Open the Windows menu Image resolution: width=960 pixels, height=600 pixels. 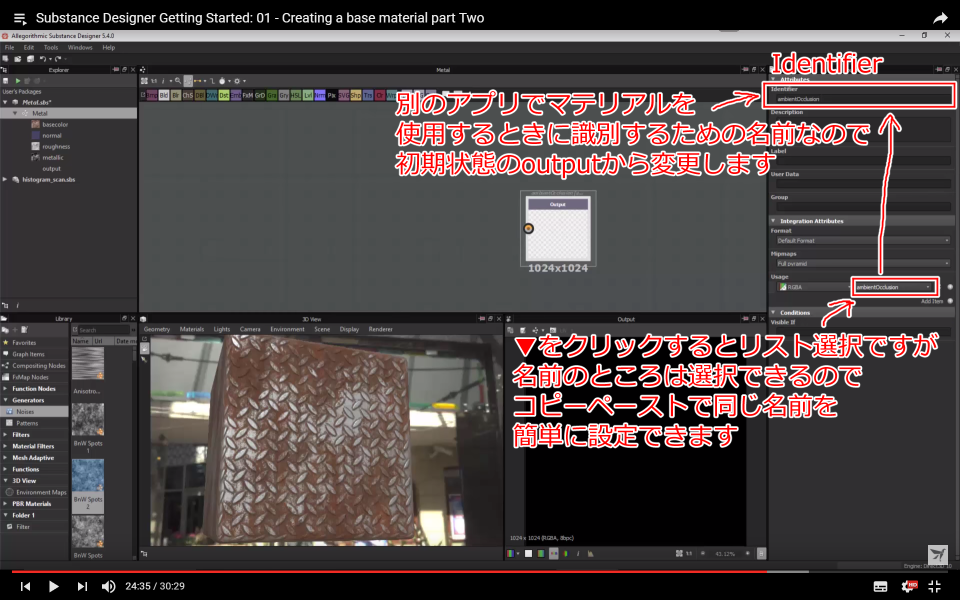[x=80, y=47]
